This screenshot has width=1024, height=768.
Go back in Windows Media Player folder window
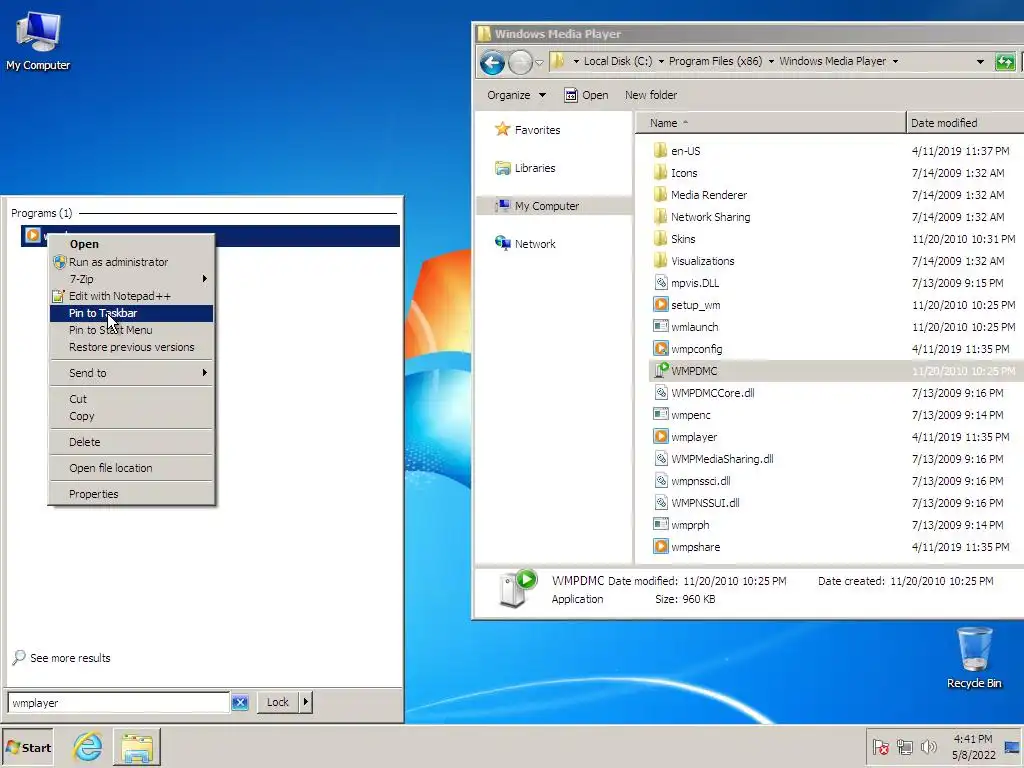[x=492, y=63]
